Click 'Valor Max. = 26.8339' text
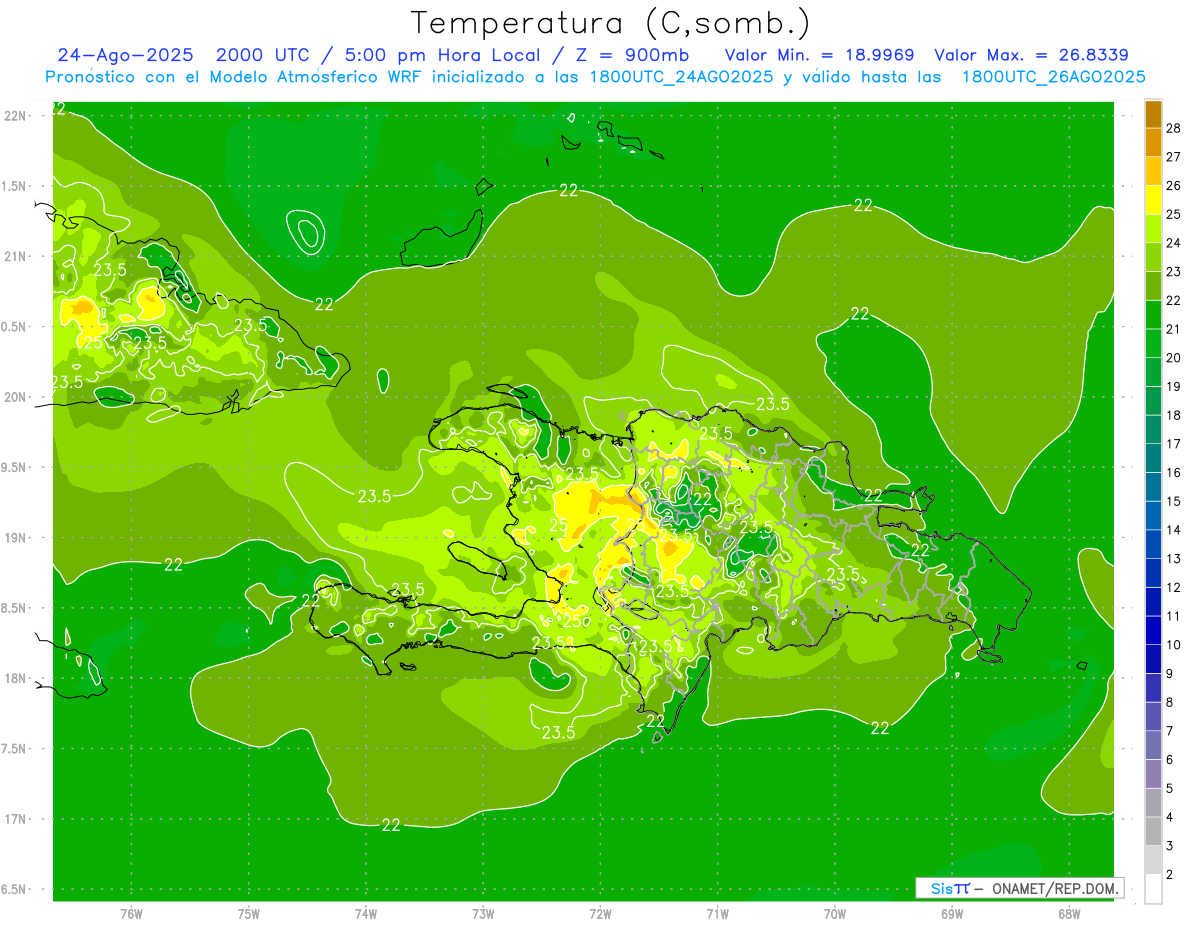This screenshot has width=1200, height=927. (x=1031, y=55)
